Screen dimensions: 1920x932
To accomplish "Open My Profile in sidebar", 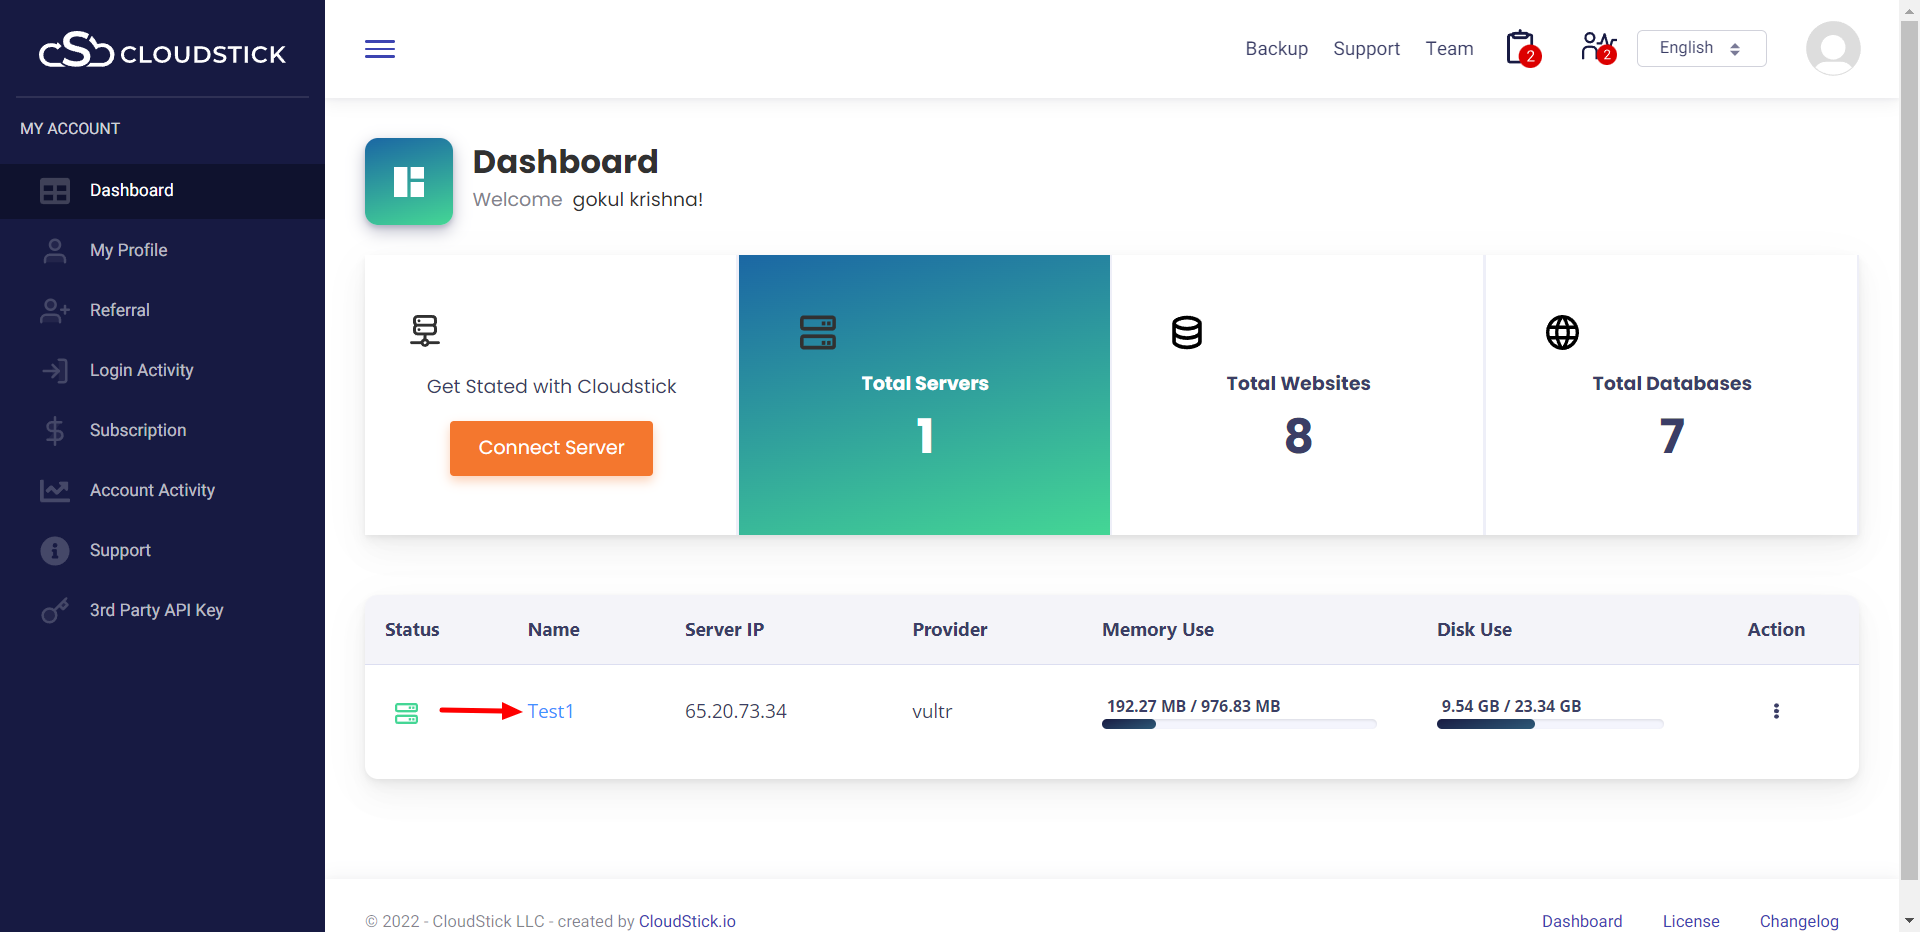I will (x=128, y=250).
